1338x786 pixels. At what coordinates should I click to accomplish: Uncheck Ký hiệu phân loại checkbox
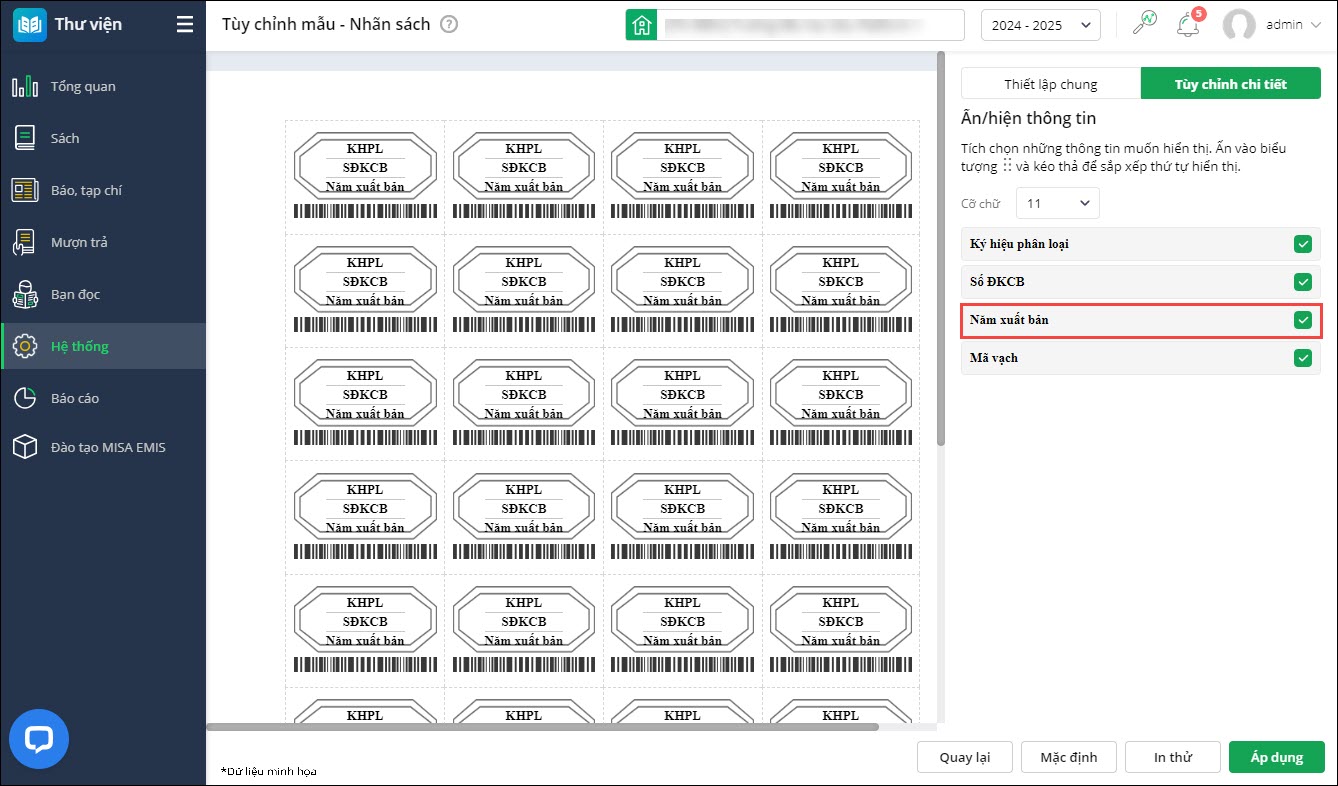[x=1302, y=244]
